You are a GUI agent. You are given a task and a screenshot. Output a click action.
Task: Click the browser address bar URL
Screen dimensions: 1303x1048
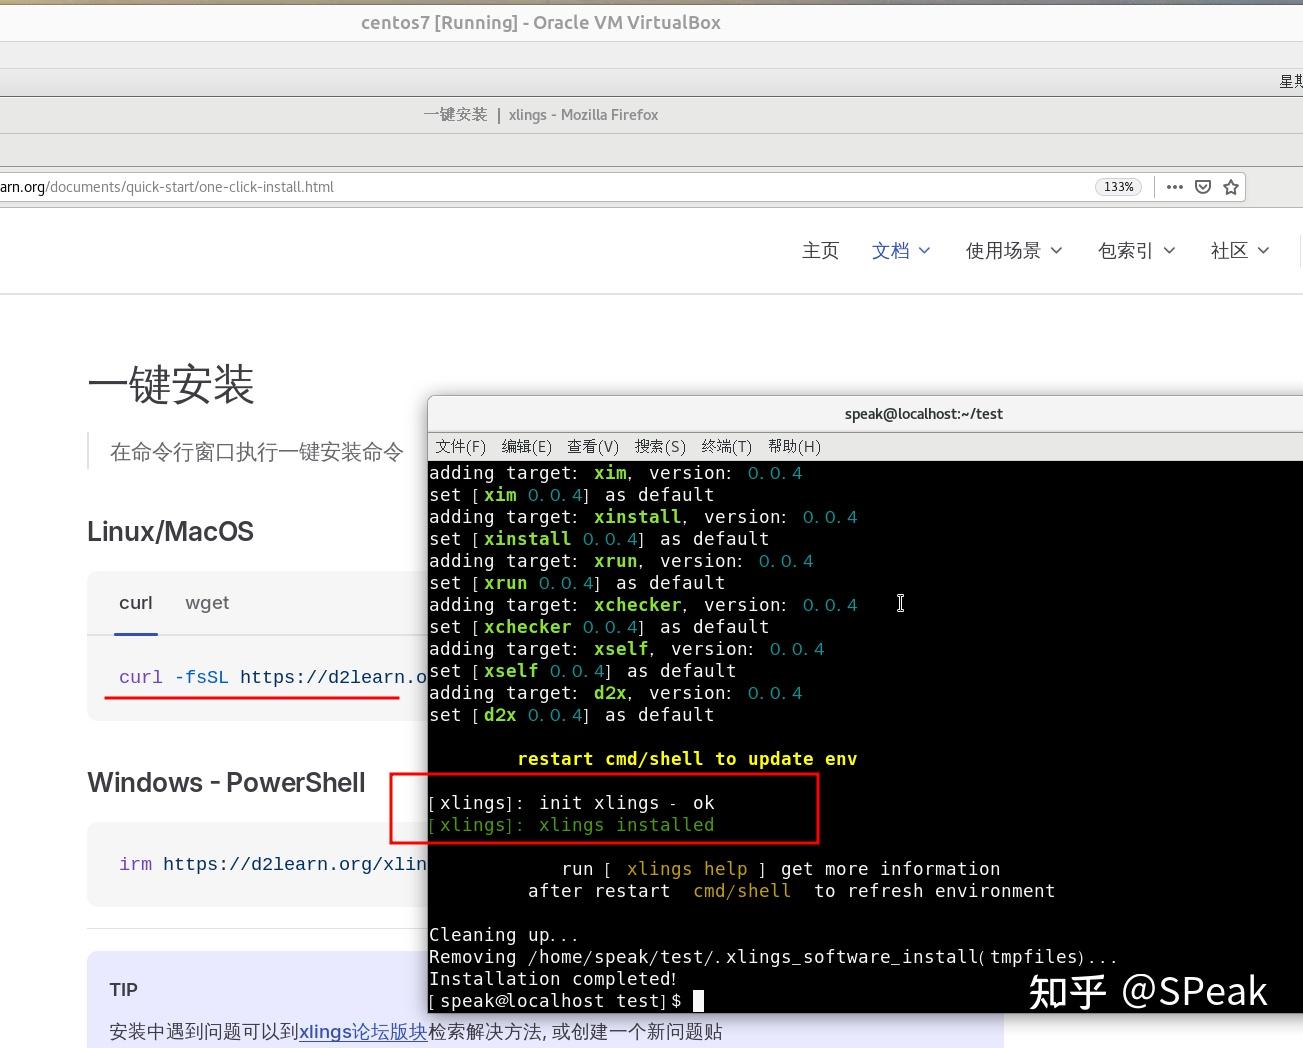pyautogui.click(x=167, y=187)
